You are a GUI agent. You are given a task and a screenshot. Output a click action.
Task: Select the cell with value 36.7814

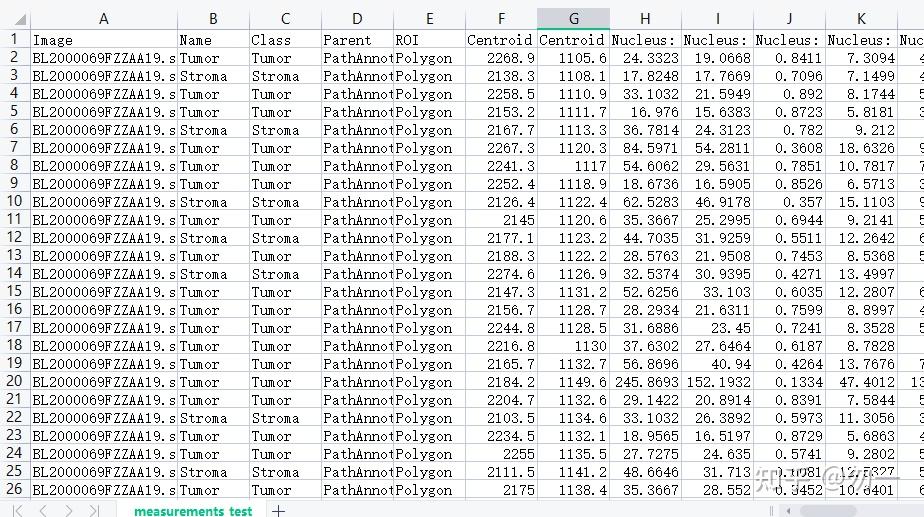[x=645, y=130]
